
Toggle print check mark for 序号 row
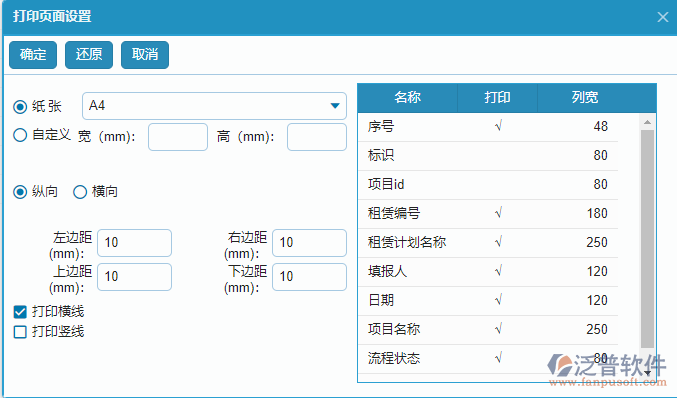tap(498, 126)
